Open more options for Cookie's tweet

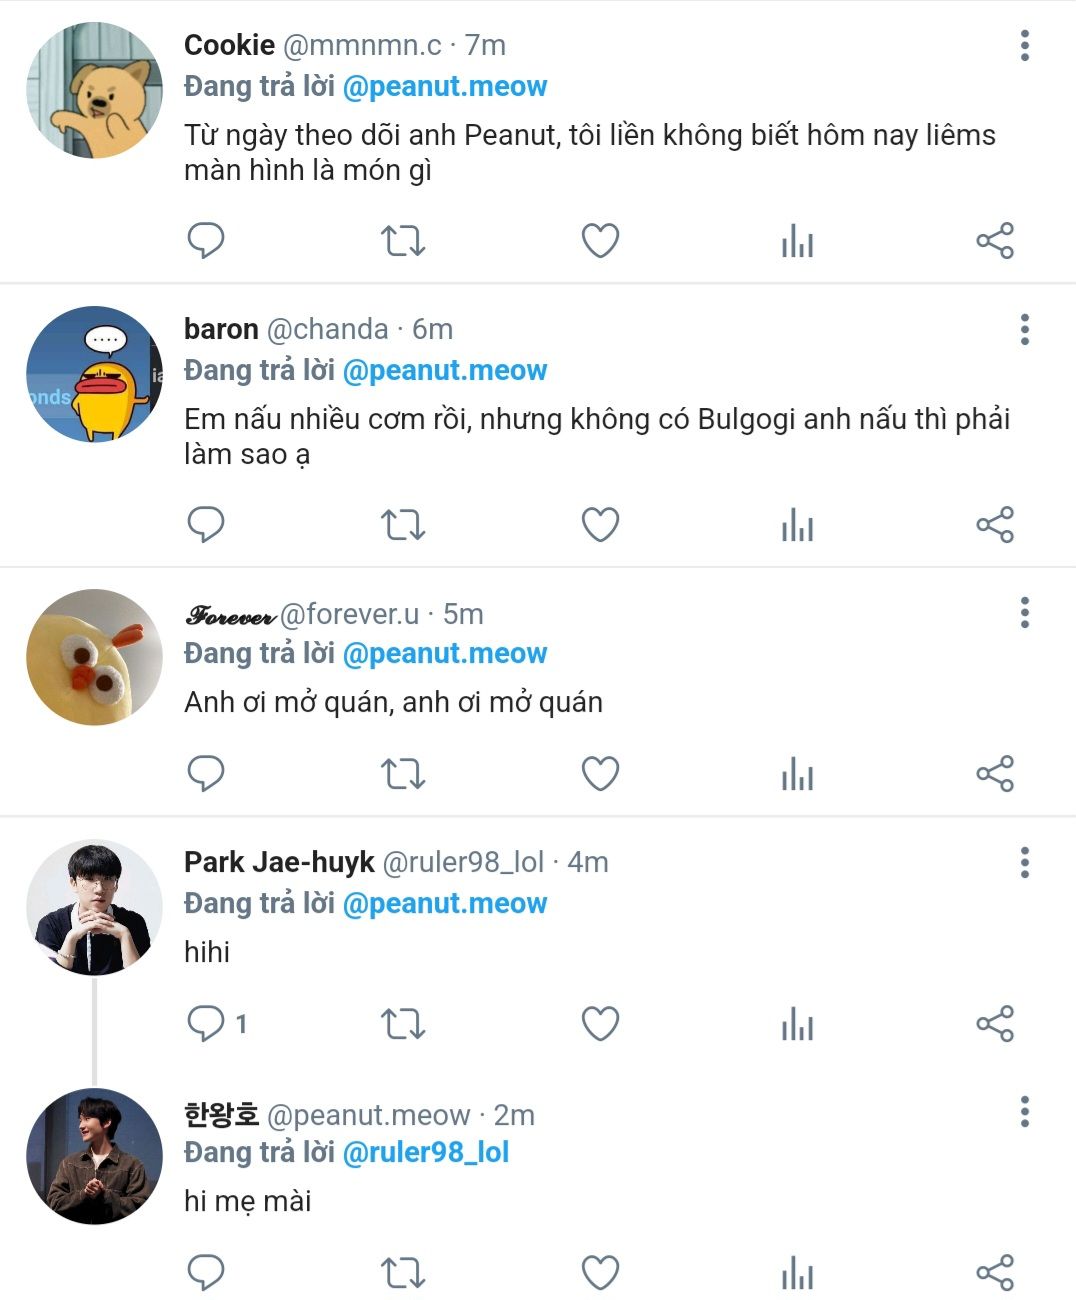click(x=1024, y=46)
